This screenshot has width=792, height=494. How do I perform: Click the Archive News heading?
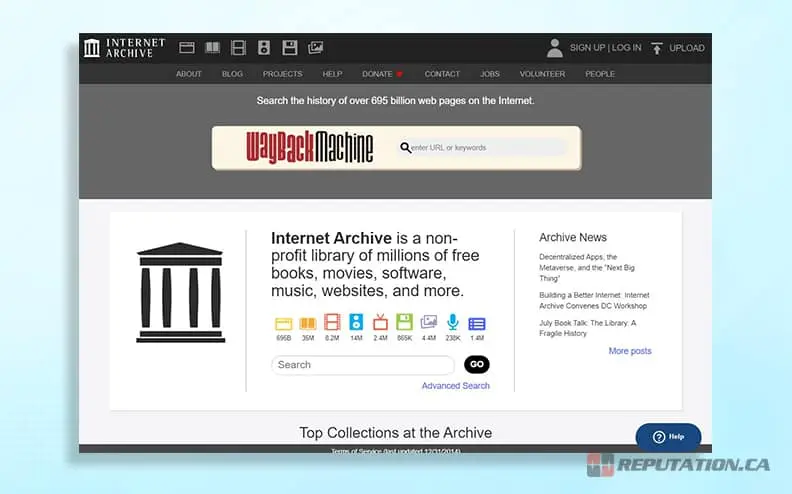click(573, 237)
